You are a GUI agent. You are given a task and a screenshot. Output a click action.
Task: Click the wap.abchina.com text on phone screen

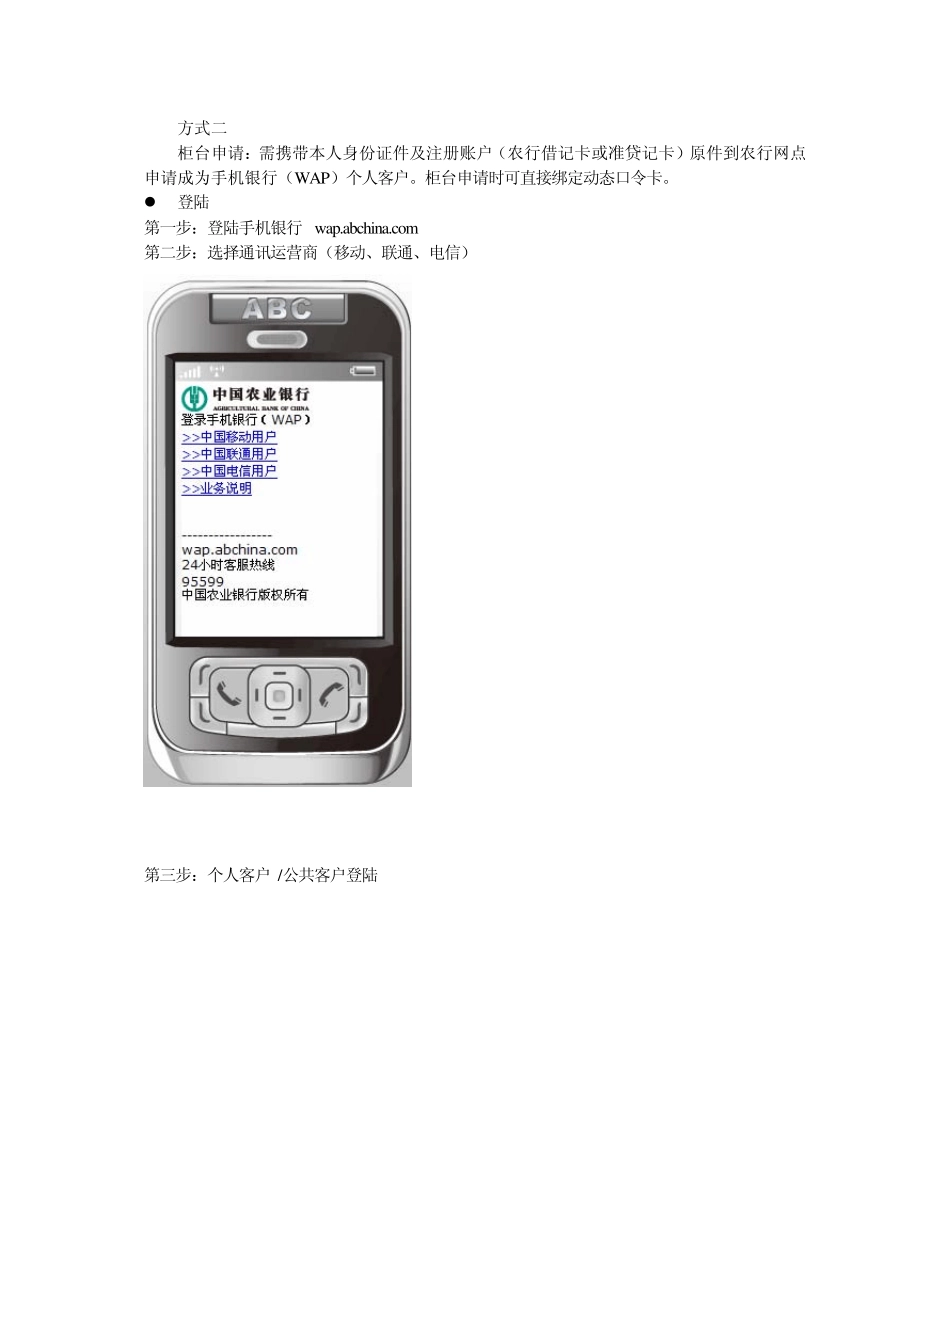[240, 550]
